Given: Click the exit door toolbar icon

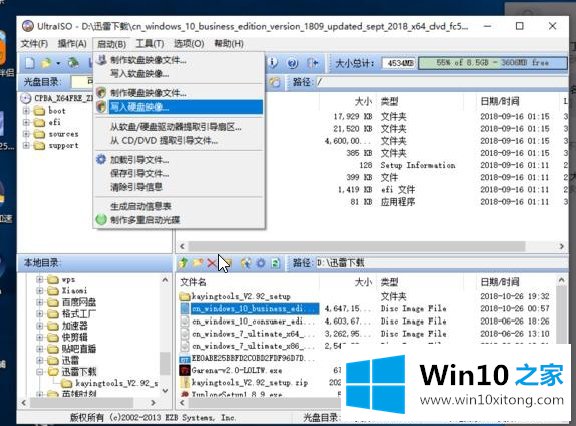Looking at the screenshot, I should [x=313, y=63].
